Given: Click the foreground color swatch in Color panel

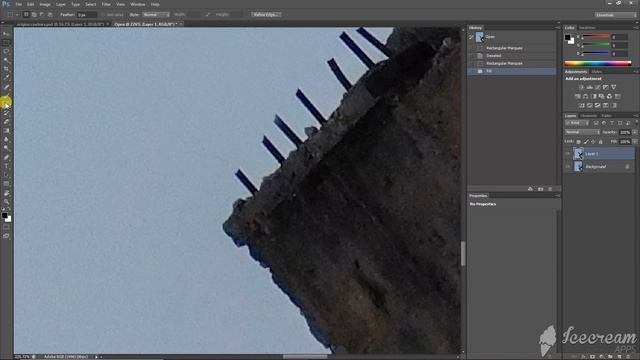Looking at the screenshot, I should 567,37.
